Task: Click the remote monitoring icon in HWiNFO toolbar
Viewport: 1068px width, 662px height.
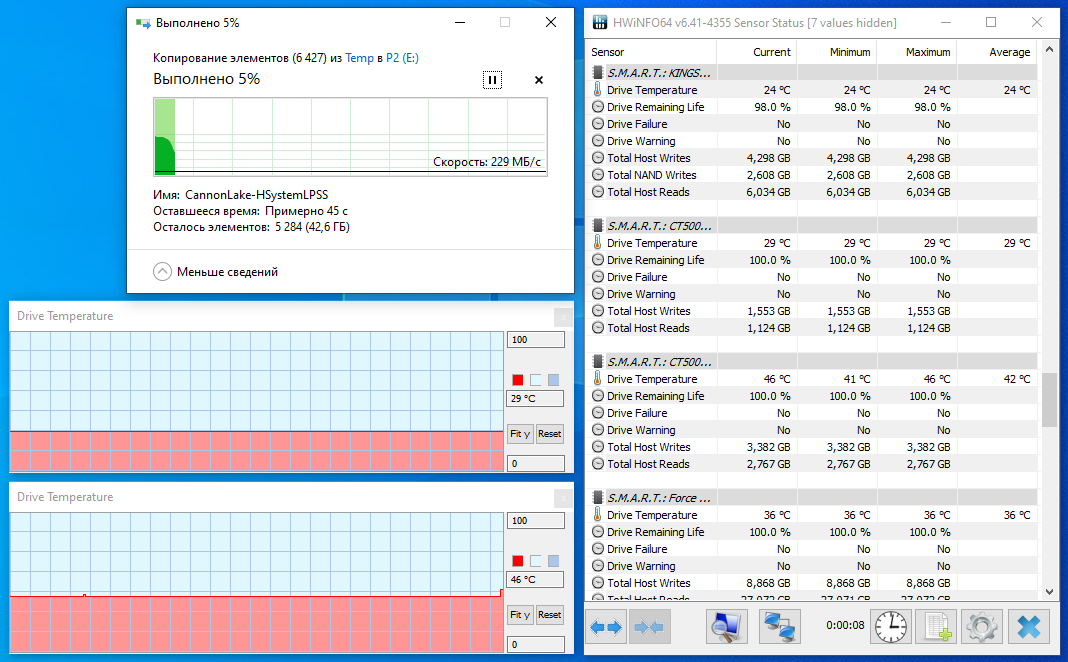Action: (779, 626)
